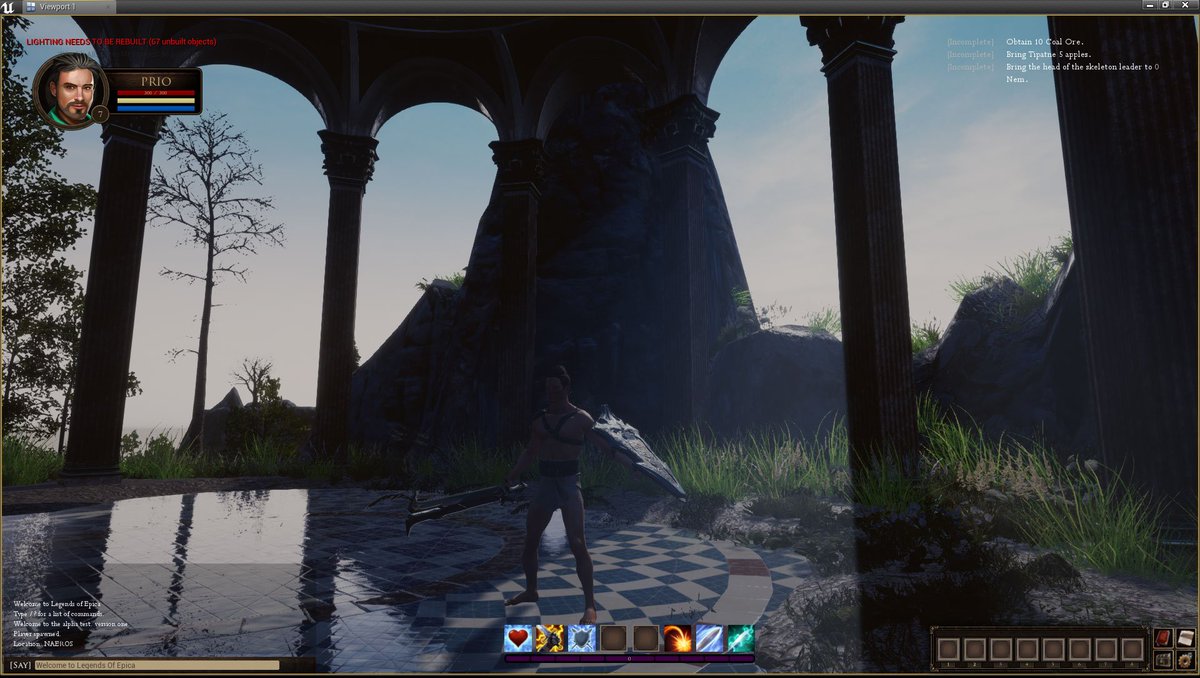1200x678 pixels.
Task: Click the list of commands hint line
Action: tap(58, 614)
